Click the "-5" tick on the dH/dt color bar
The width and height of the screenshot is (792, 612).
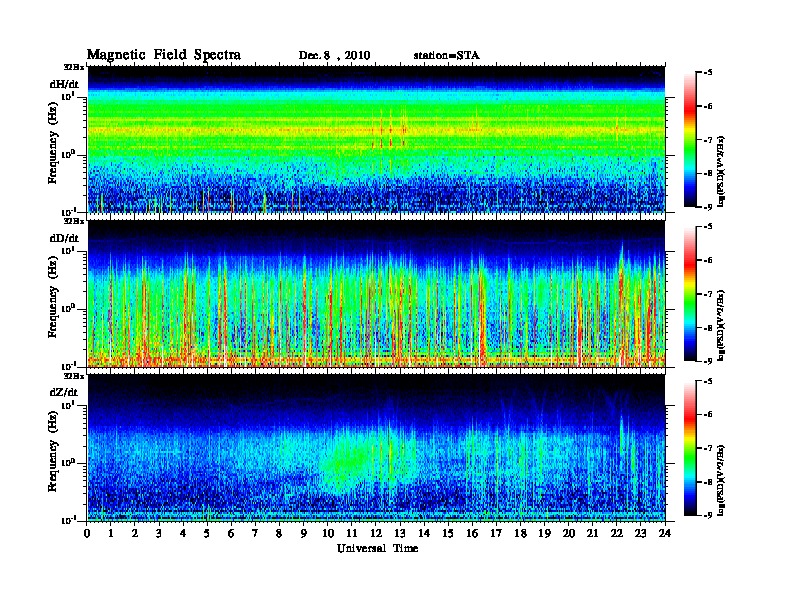[x=708, y=73]
